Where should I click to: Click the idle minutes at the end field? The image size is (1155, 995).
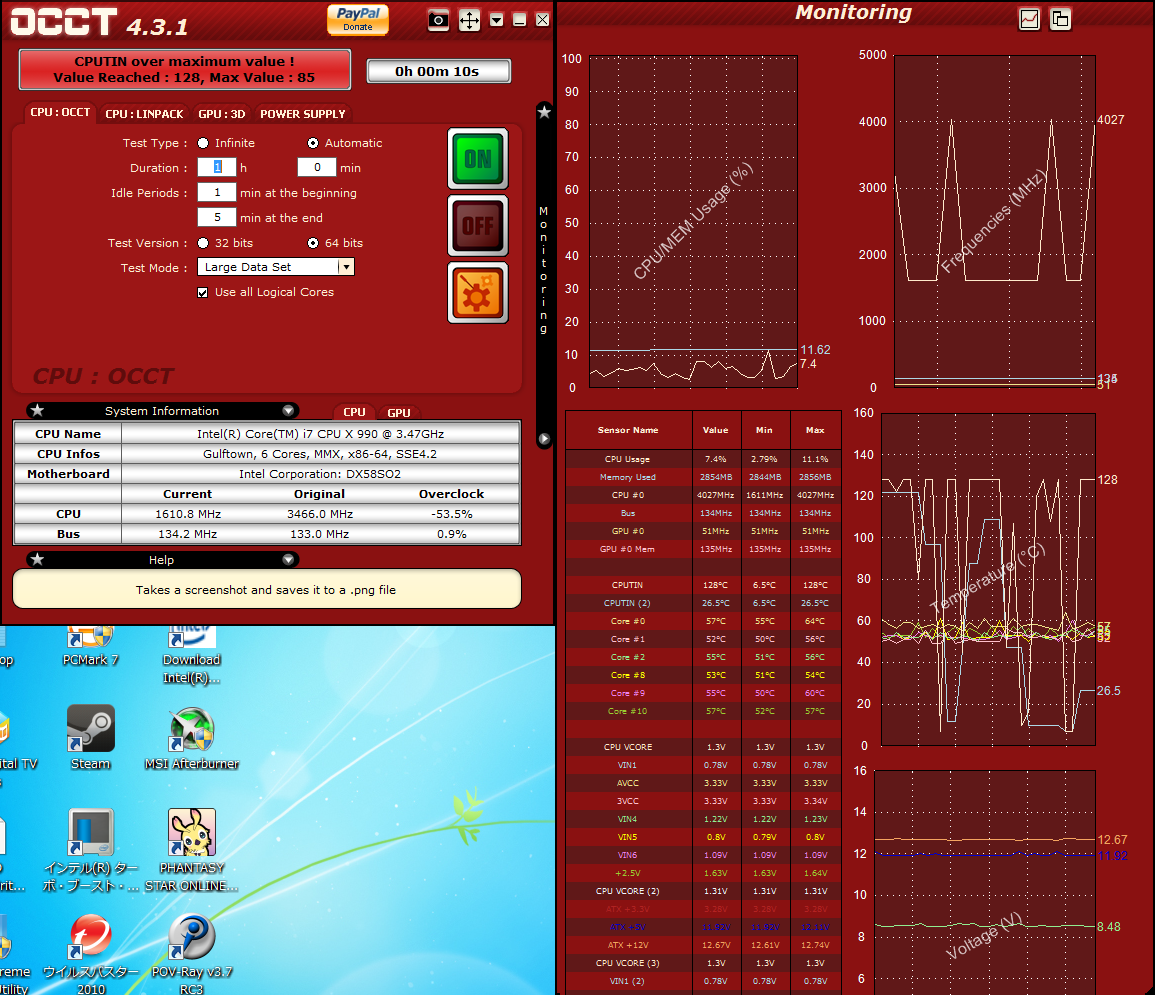(x=217, y=217)
